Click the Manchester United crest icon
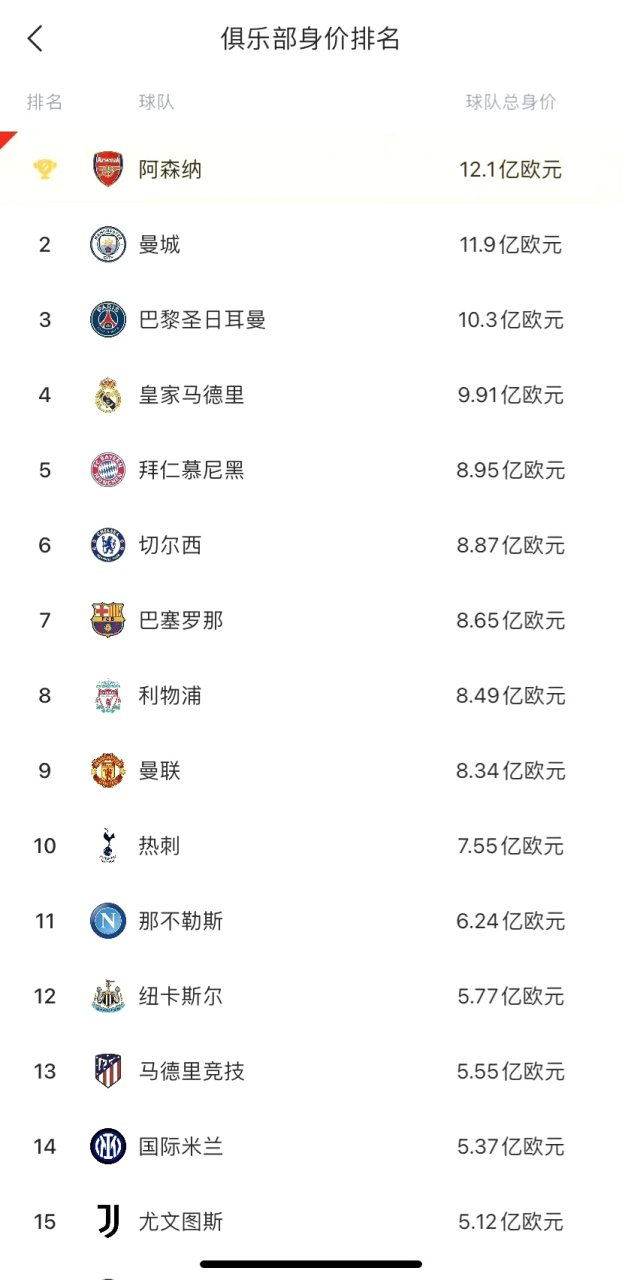This screenshot has height=1280, width=622. click(x=108, y=770)
